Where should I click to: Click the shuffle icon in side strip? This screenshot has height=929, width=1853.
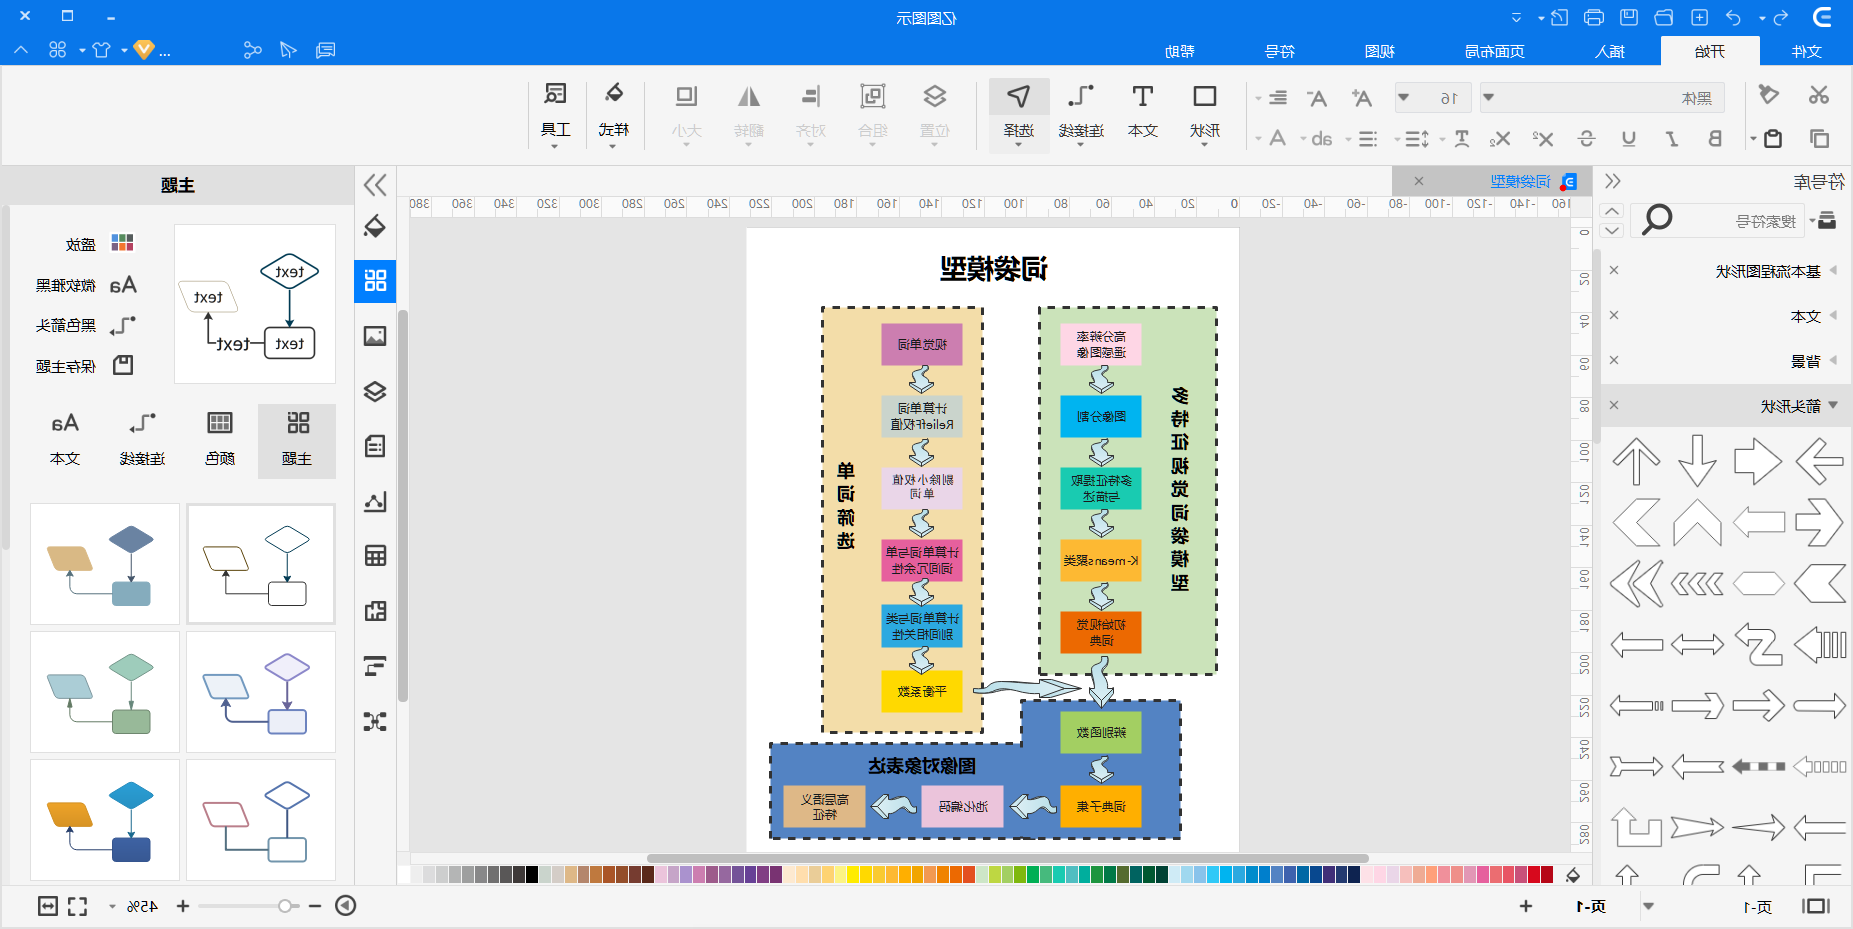tap(375, 721)
